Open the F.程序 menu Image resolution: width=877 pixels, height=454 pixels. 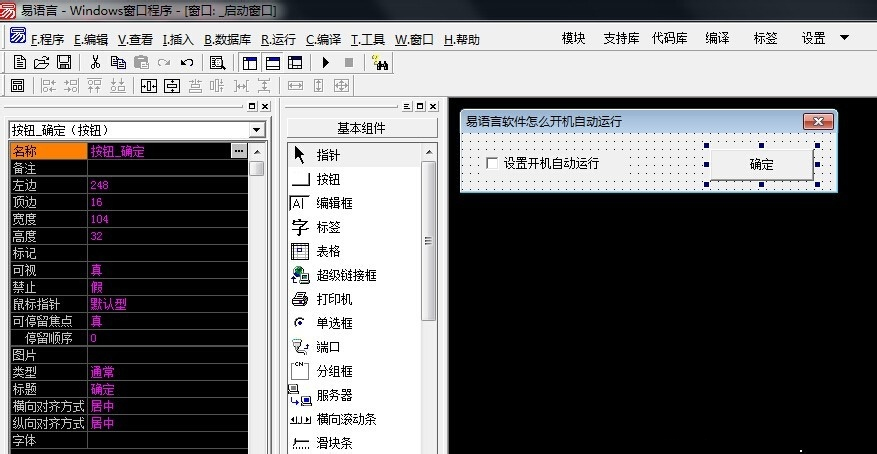coord(48,40)
